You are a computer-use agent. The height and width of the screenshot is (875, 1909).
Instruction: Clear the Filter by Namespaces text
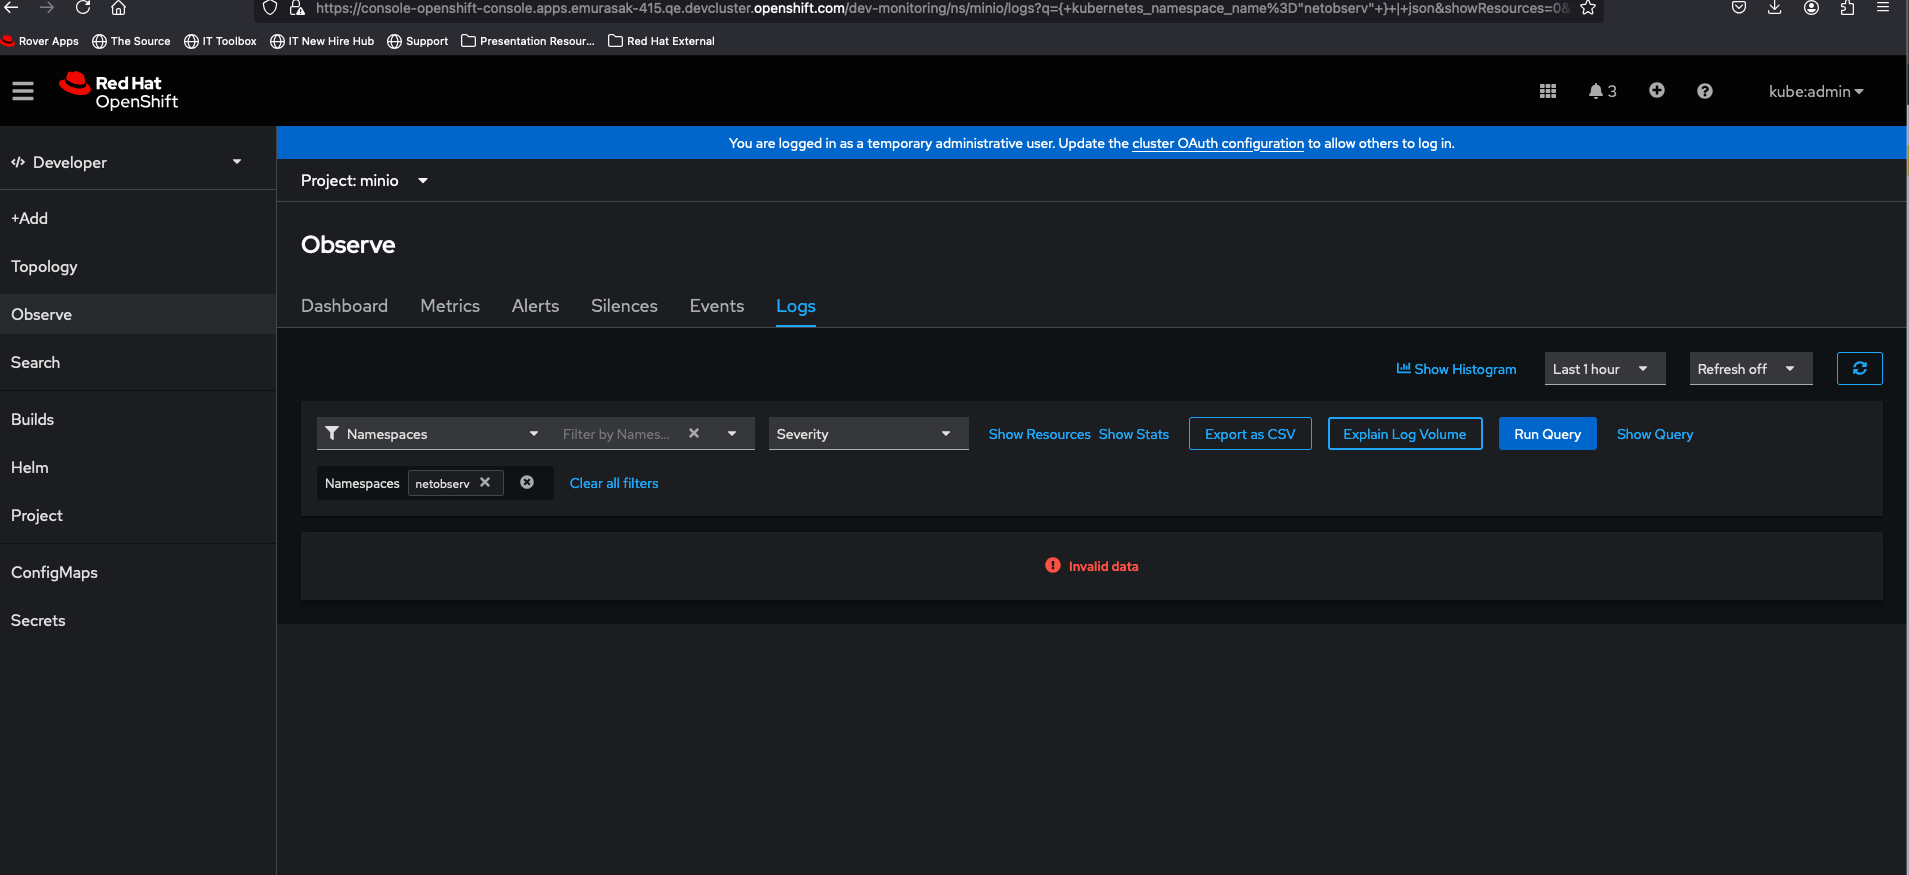[694, 434]
